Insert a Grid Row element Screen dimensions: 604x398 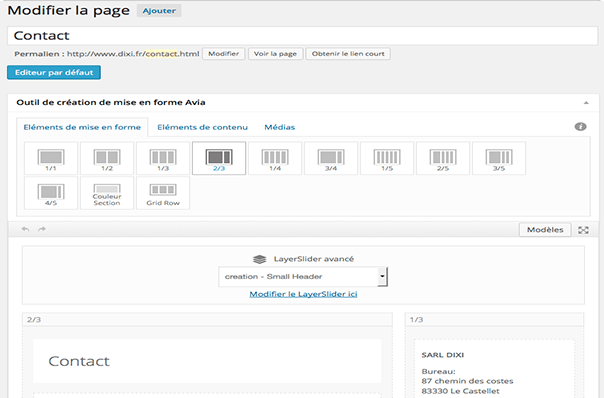pyautogui.click(x=163, y=193)
